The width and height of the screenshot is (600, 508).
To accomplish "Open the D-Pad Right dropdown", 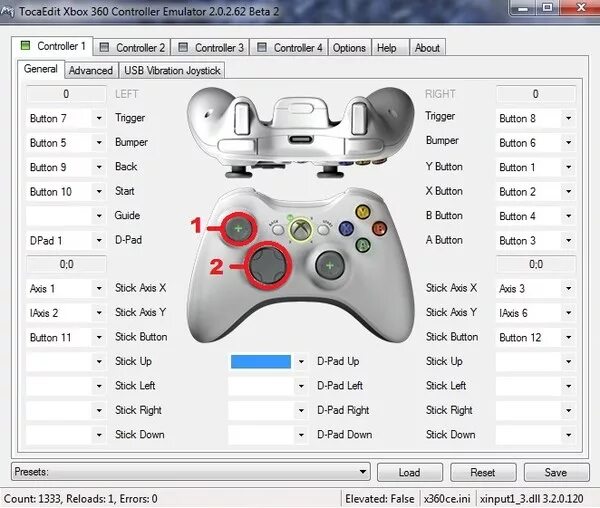I will pyautogui.click(x=268, y=410).
